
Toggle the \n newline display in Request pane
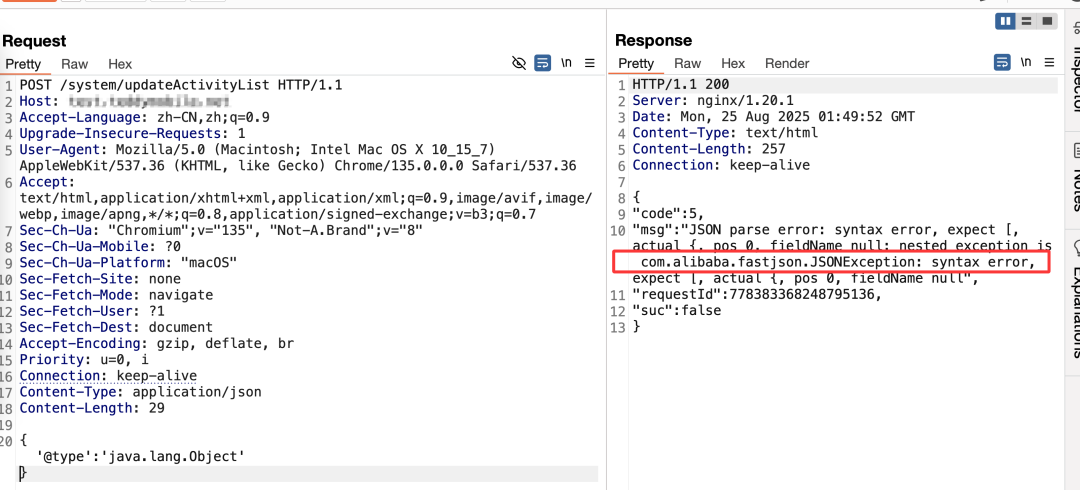(566, 63)
